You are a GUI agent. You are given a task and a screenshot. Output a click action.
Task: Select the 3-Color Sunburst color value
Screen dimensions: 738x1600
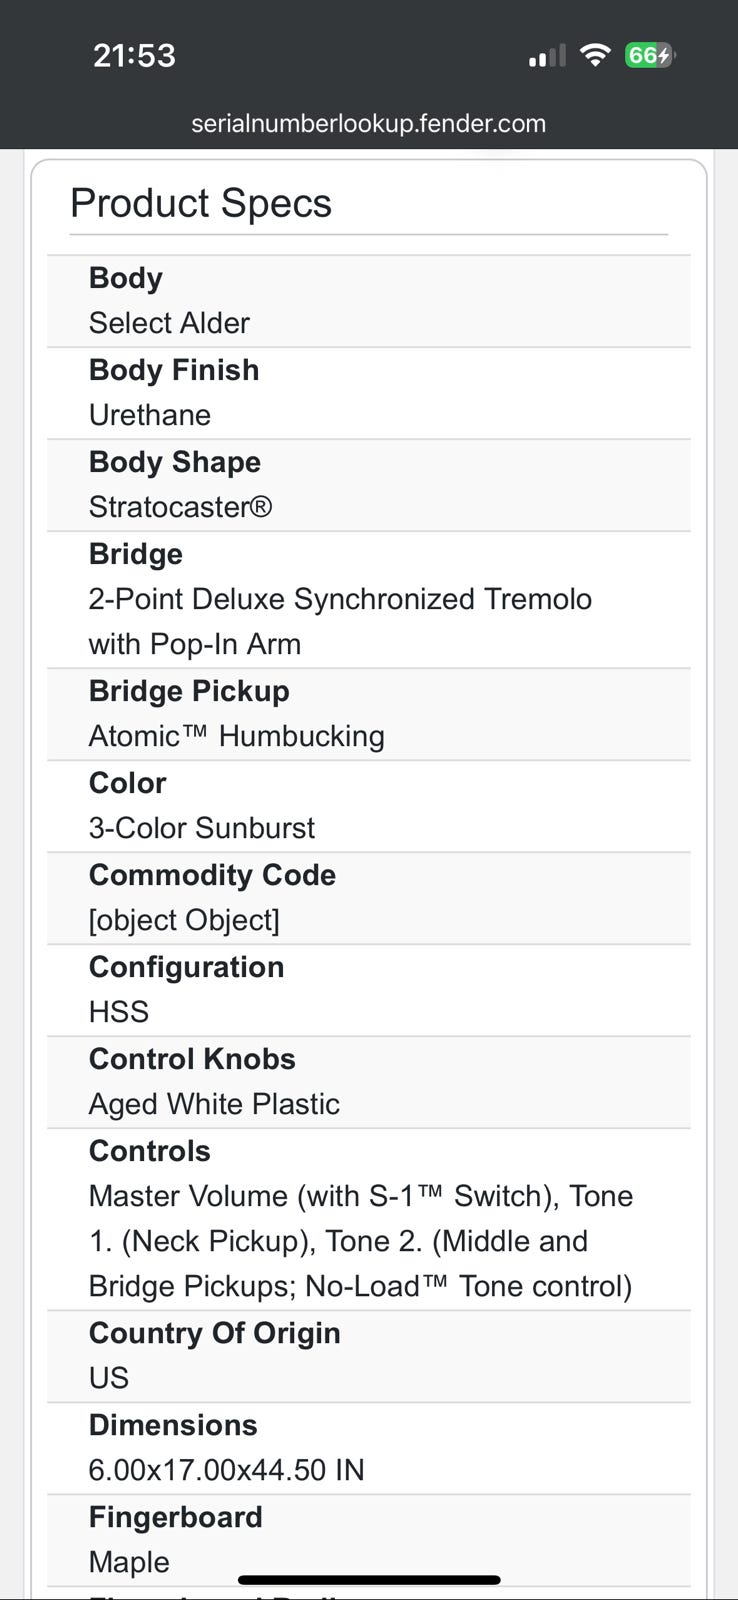(202, 828)
